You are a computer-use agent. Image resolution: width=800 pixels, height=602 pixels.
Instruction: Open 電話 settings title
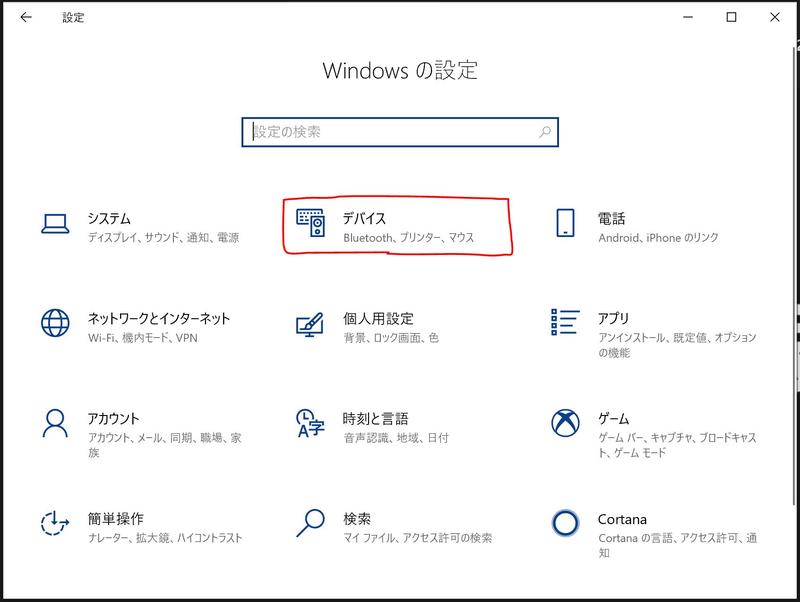pyautogui.click(x=611, y=219)
